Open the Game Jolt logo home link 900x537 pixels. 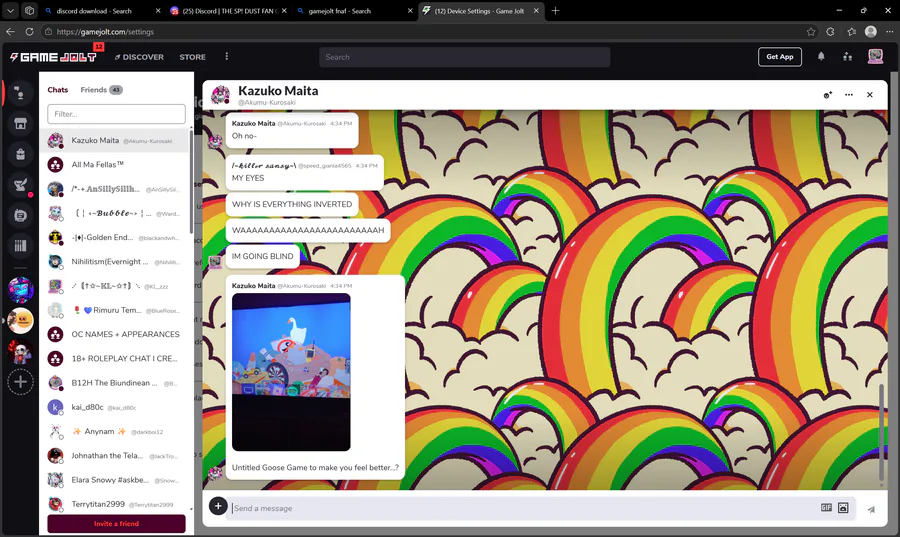[53, 57]
